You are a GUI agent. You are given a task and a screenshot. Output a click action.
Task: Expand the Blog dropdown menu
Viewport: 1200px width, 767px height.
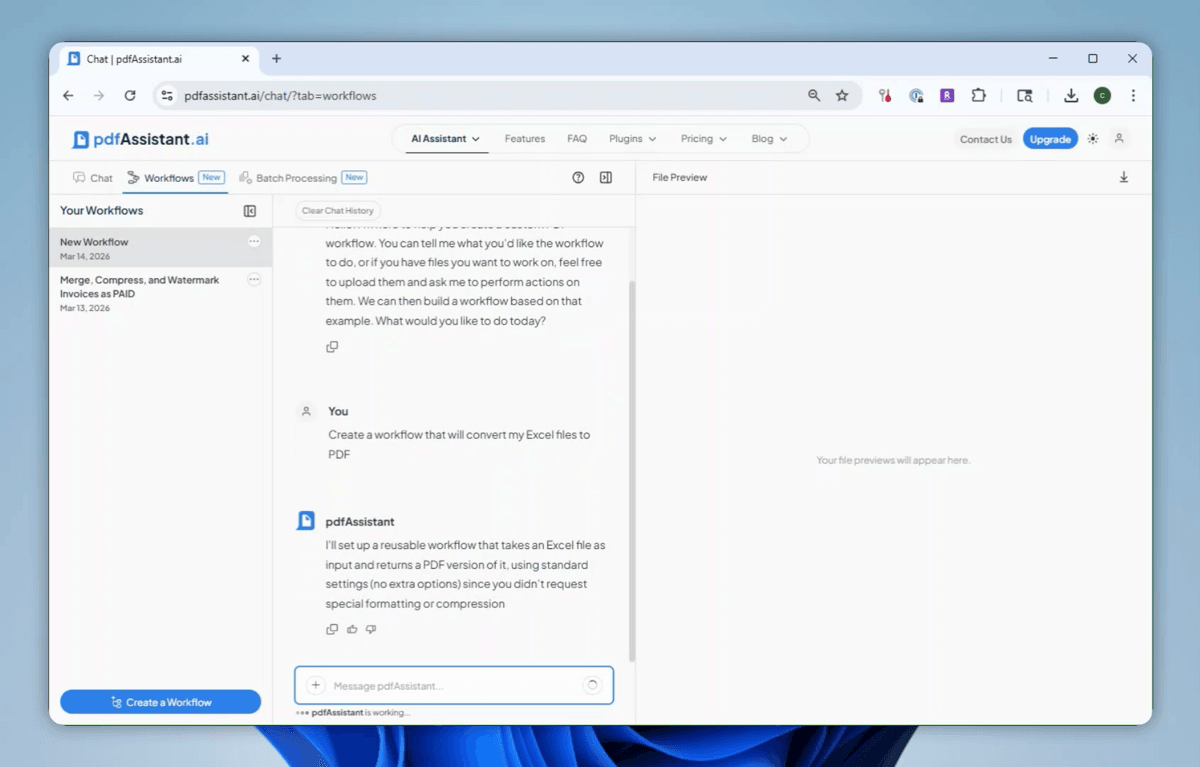770,139
